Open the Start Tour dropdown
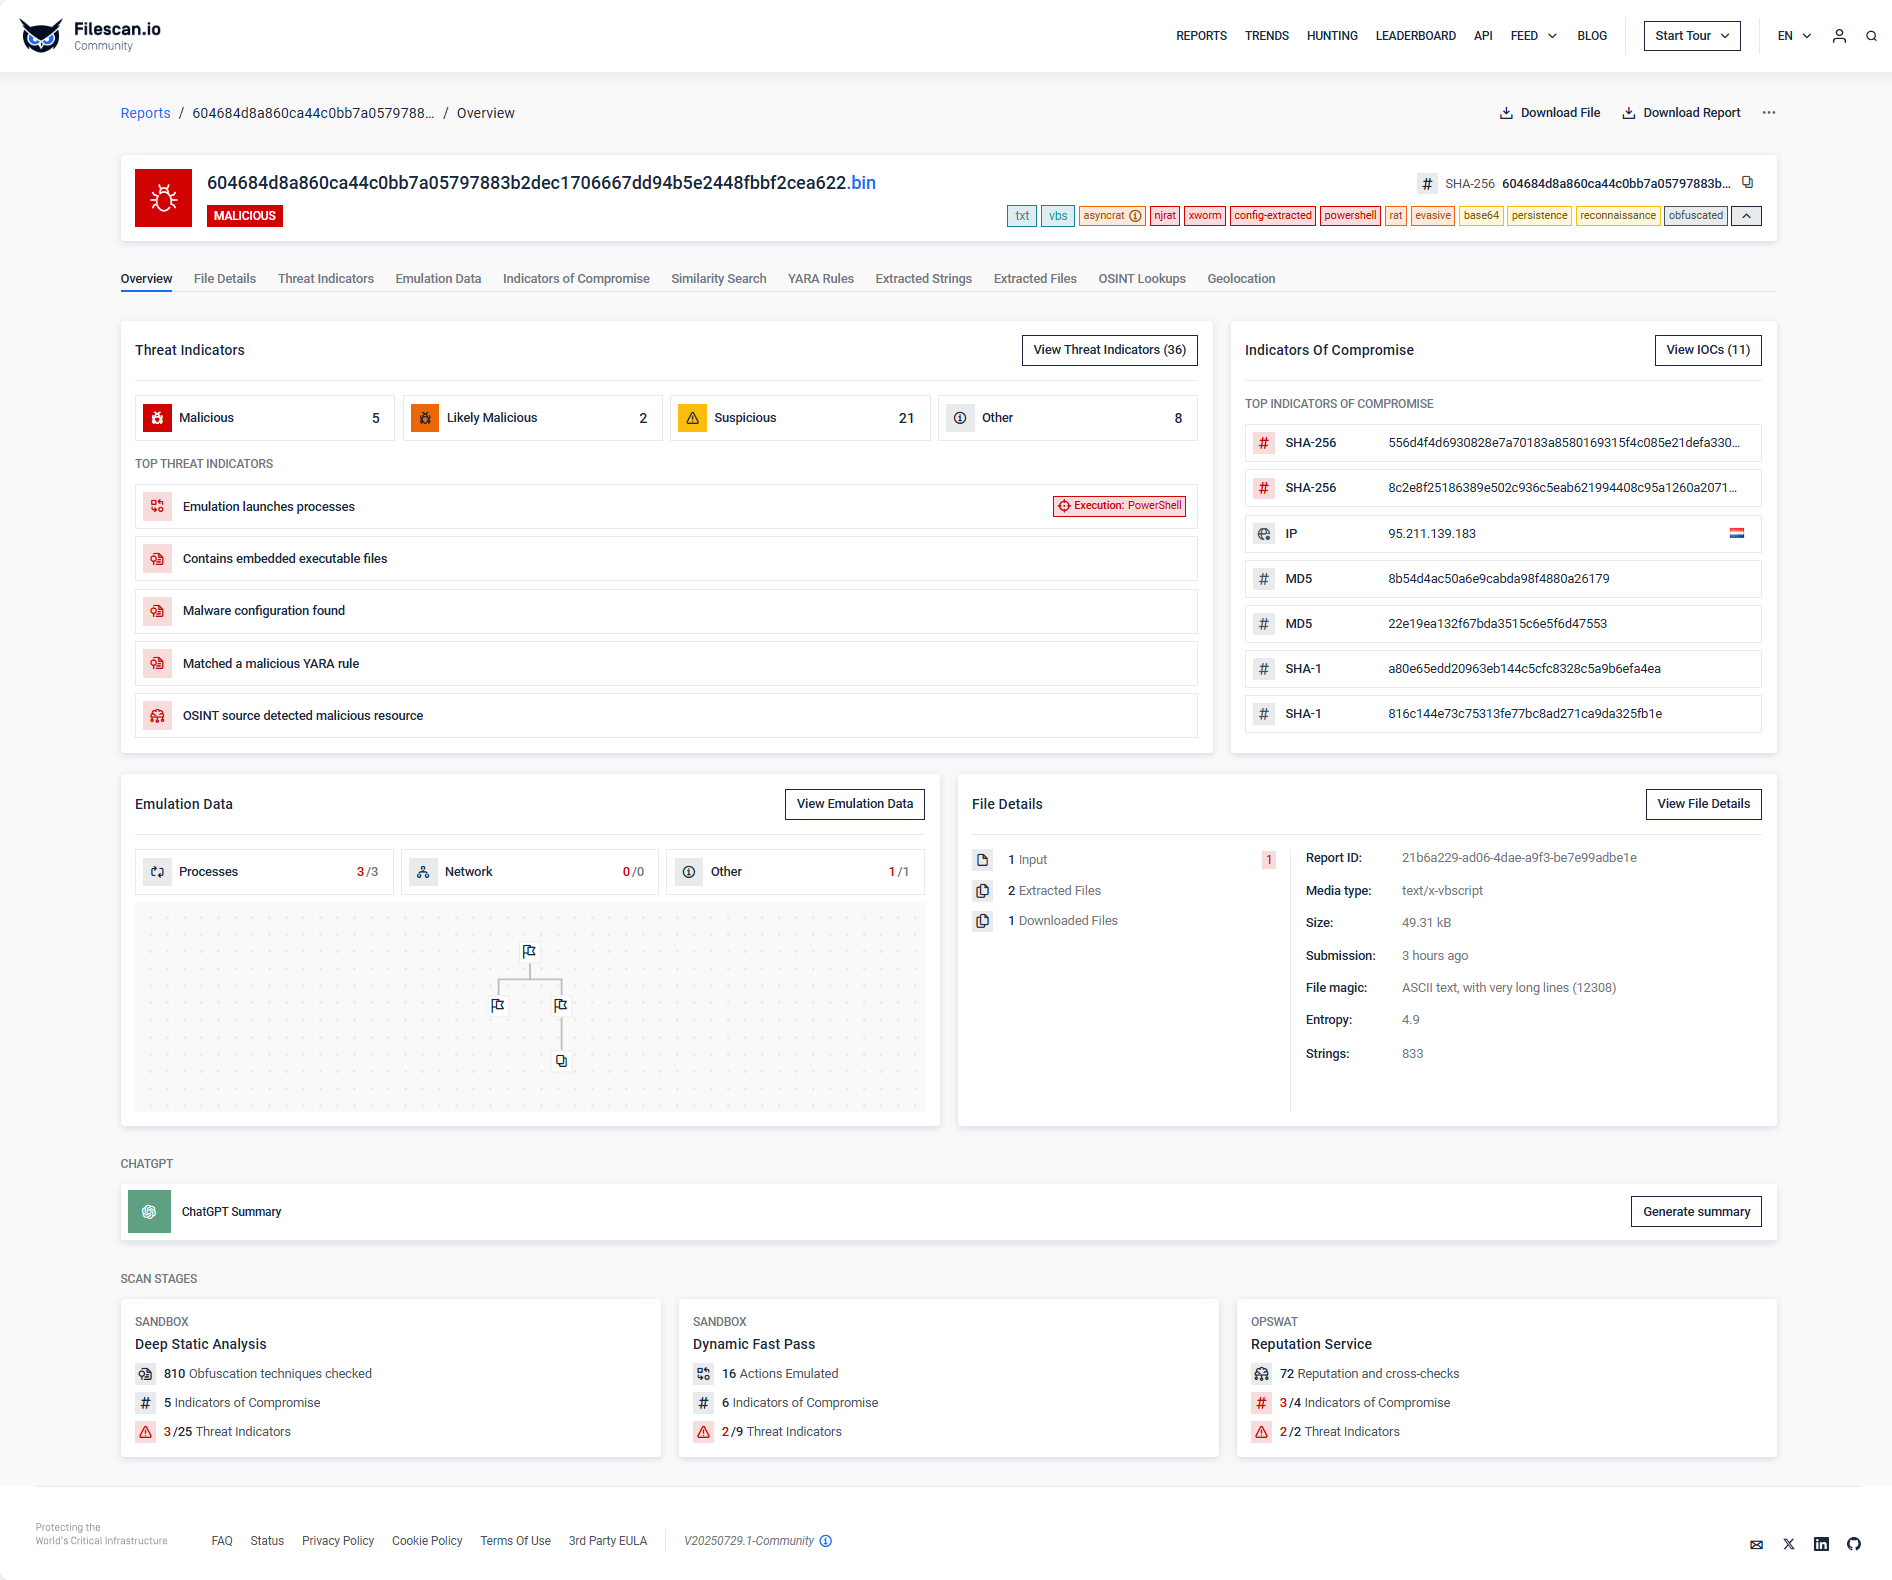 coord(1692,36)
